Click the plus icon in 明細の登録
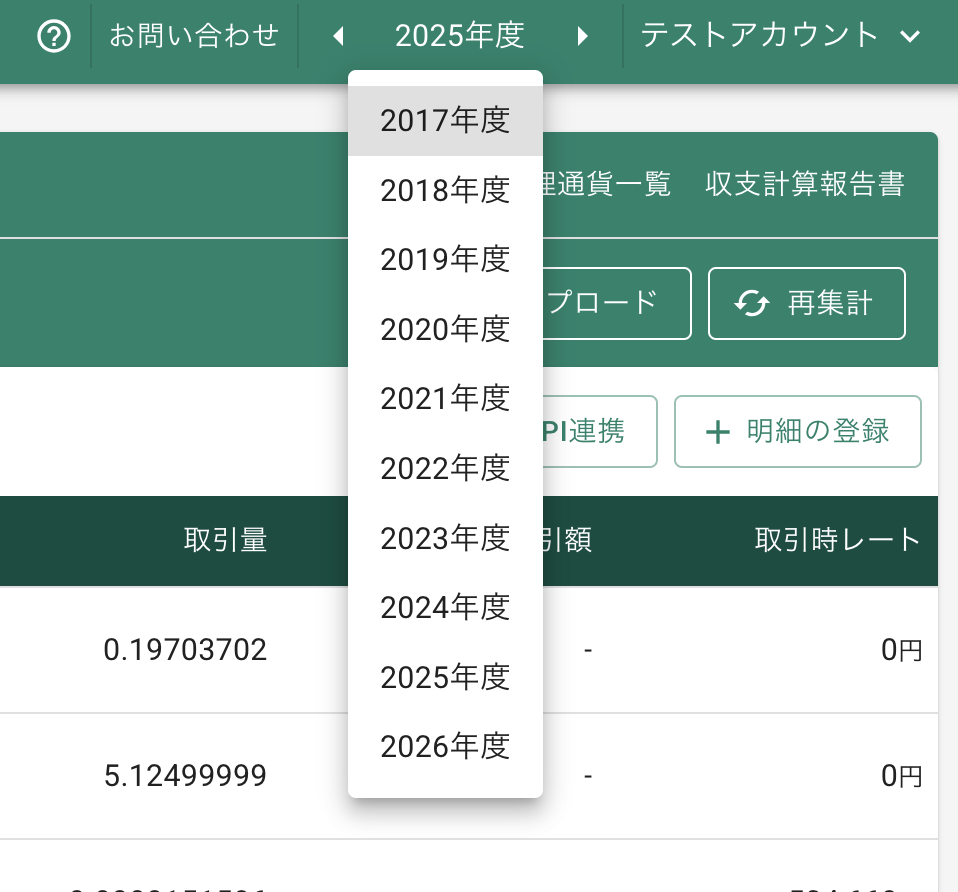 coord(718,432)
